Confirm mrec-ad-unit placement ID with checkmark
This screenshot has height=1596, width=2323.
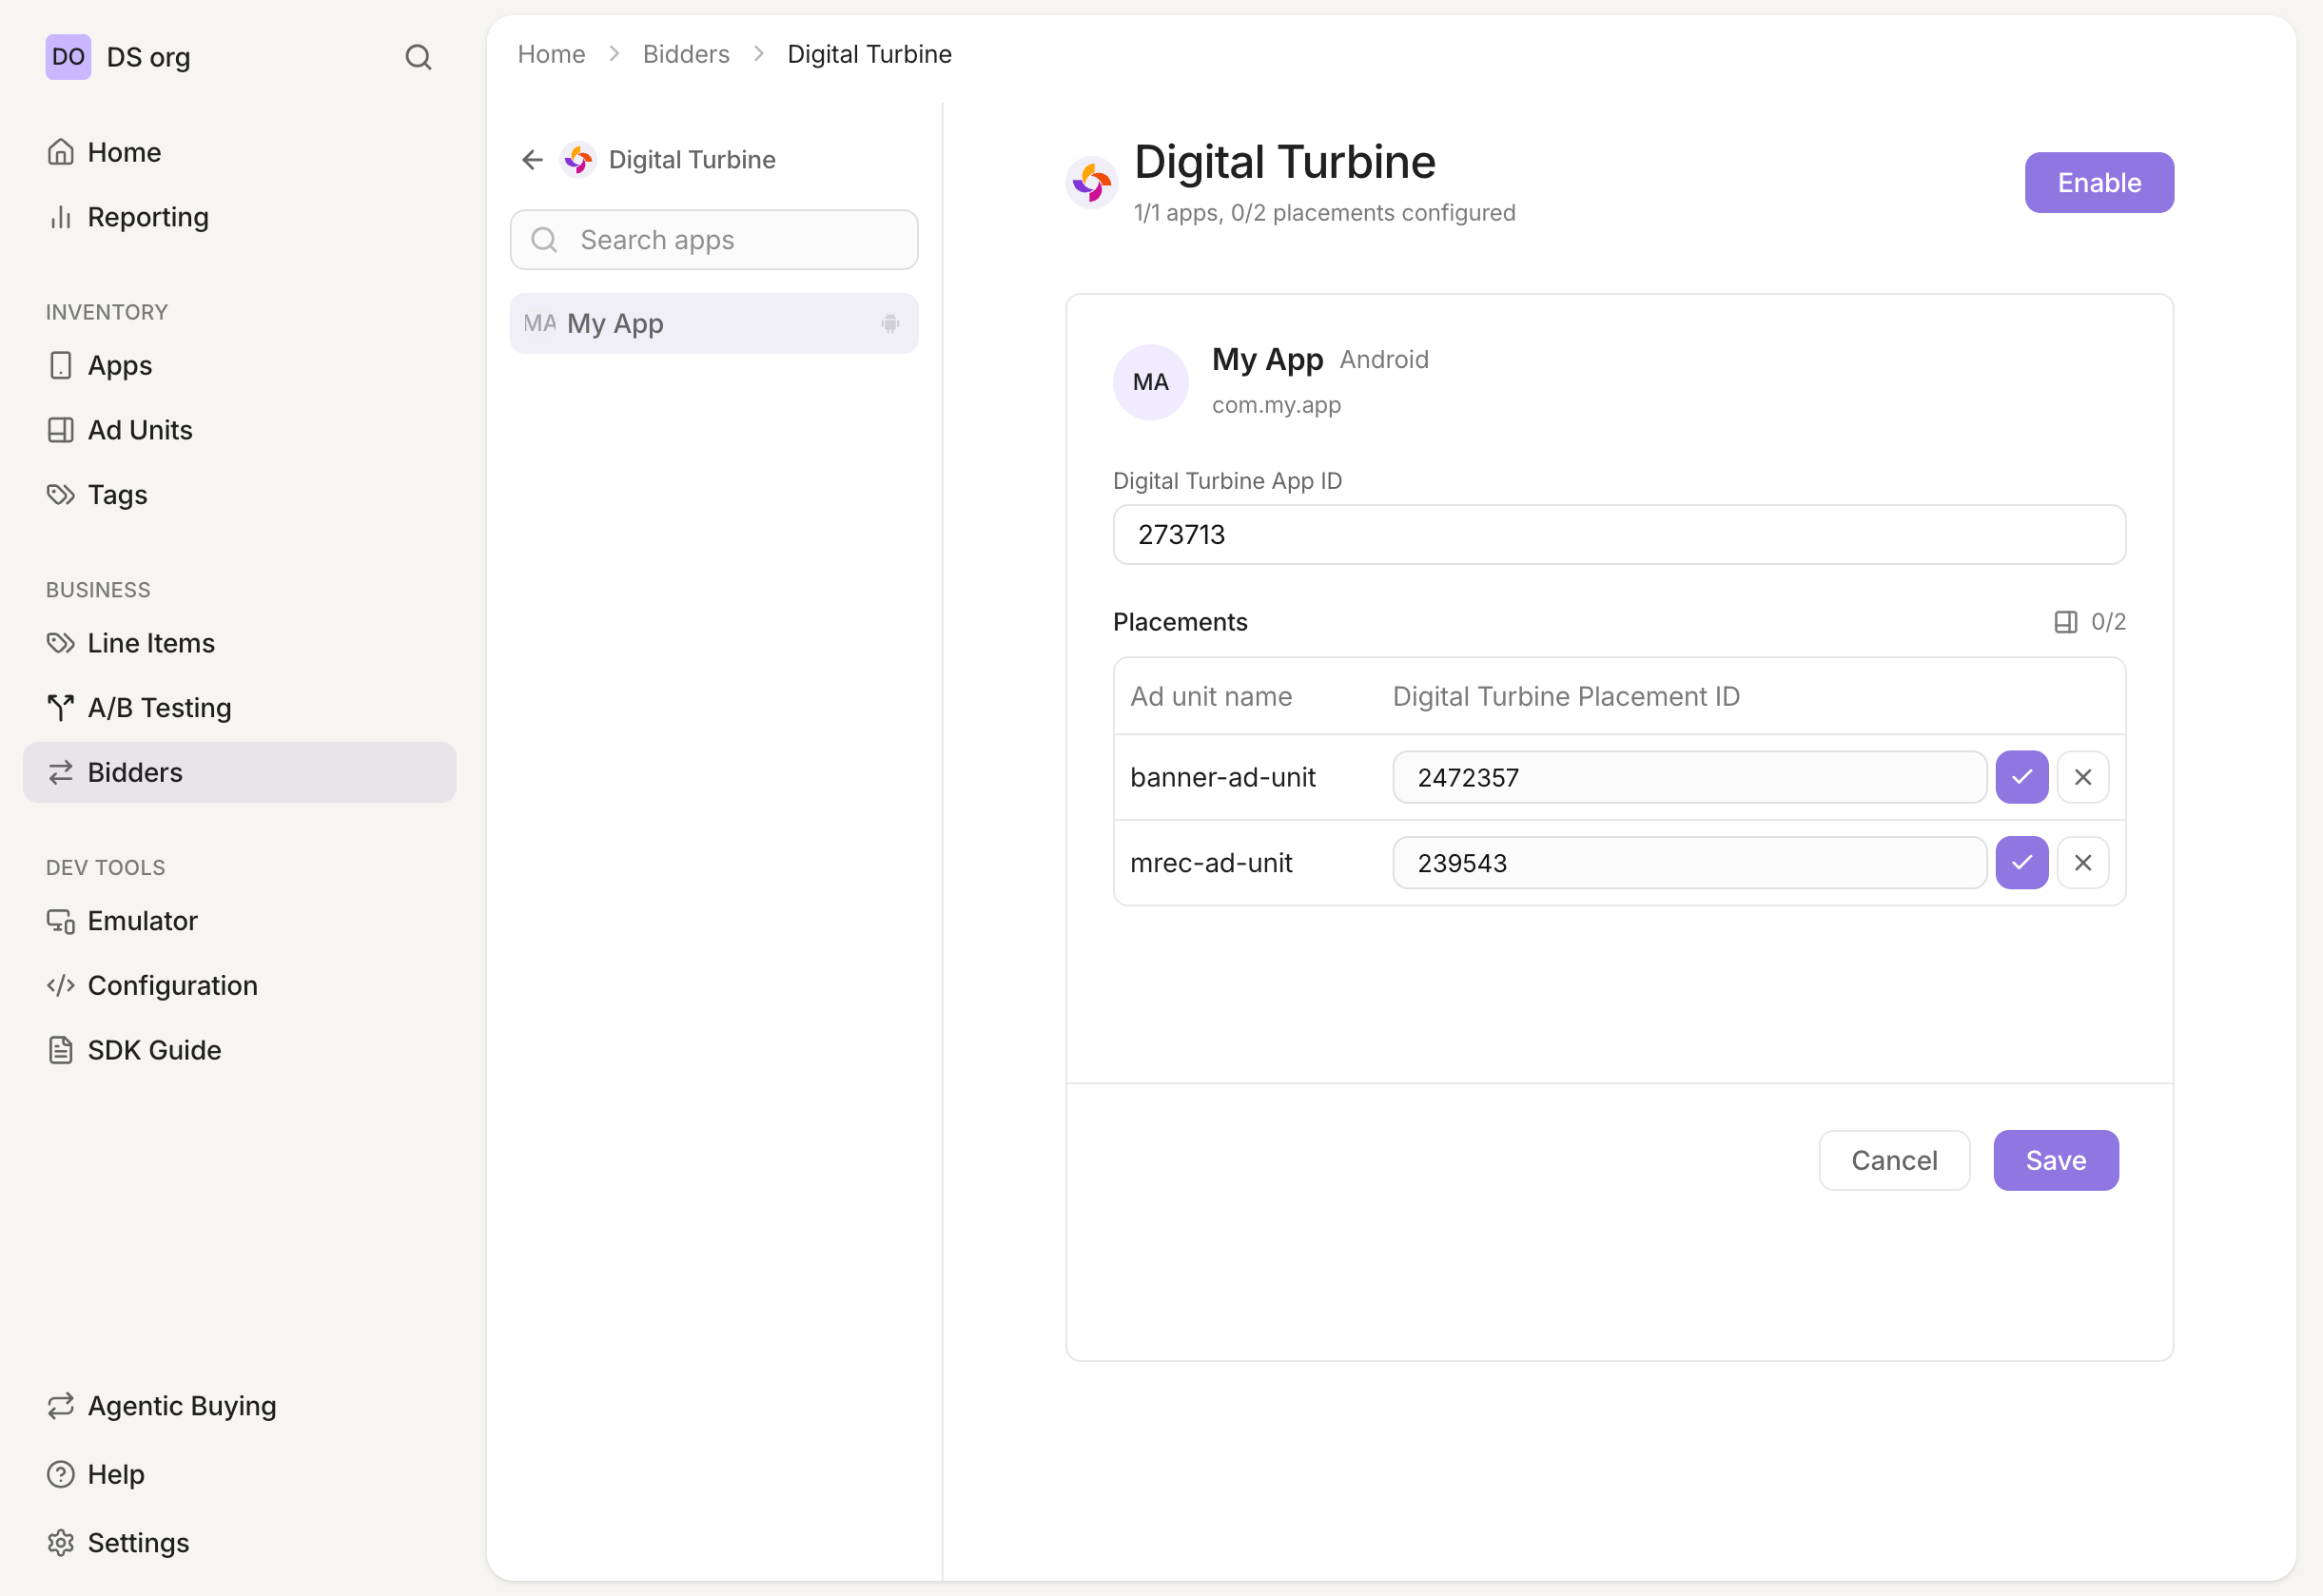click(x=2021, y=862)
